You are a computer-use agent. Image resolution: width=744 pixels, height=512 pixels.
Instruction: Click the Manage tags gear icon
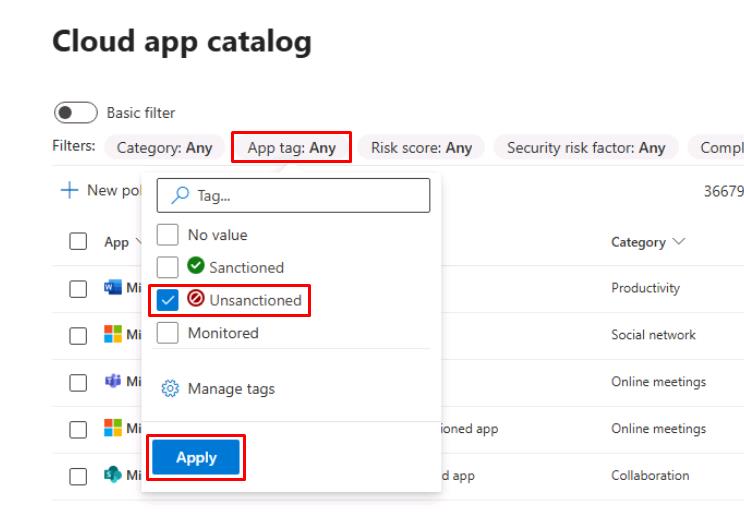click(169, 389)
